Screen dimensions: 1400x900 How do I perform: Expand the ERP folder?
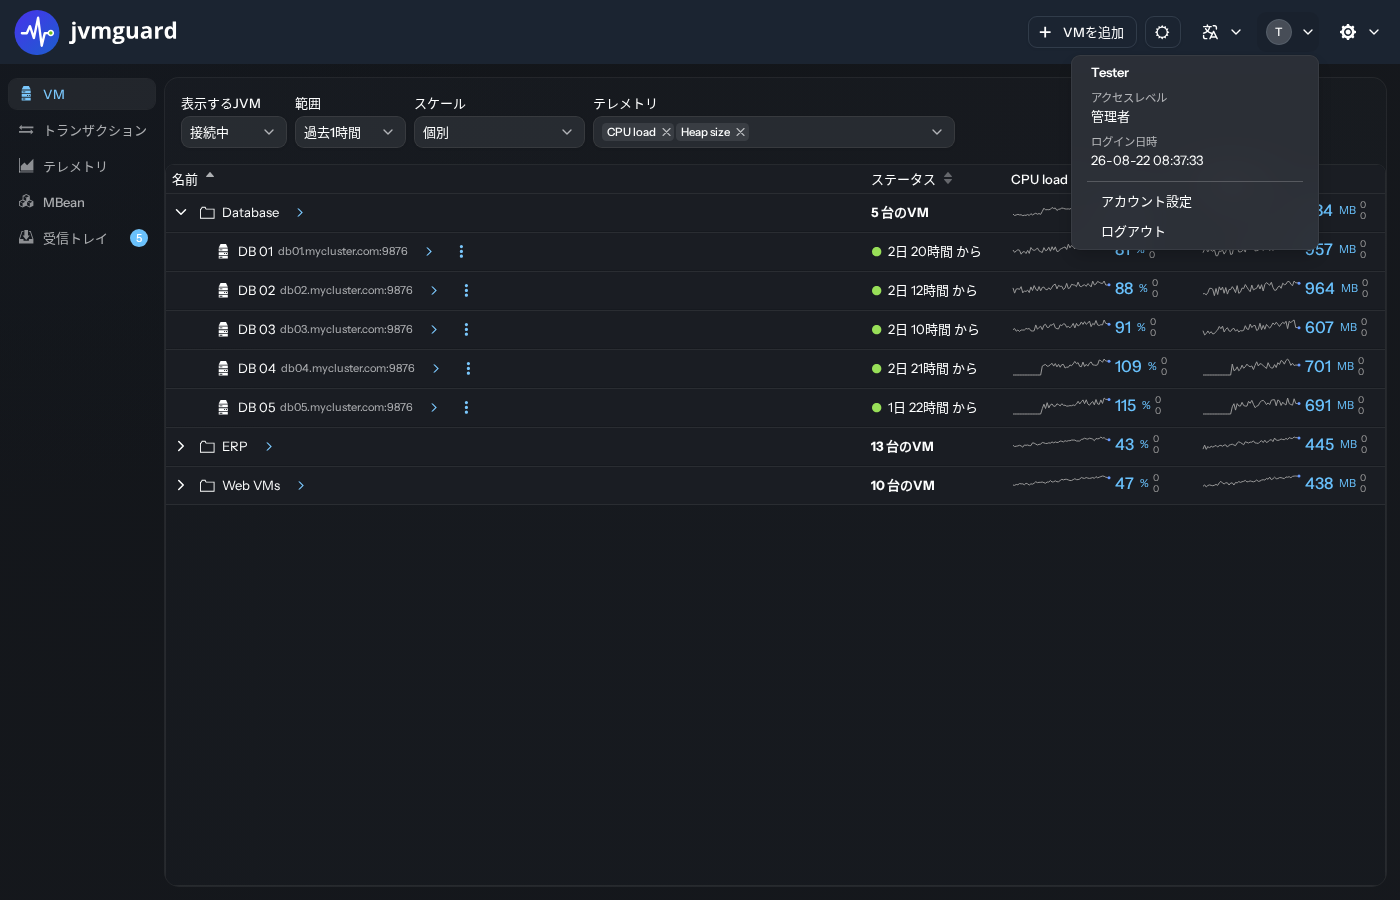click(181, 447)
